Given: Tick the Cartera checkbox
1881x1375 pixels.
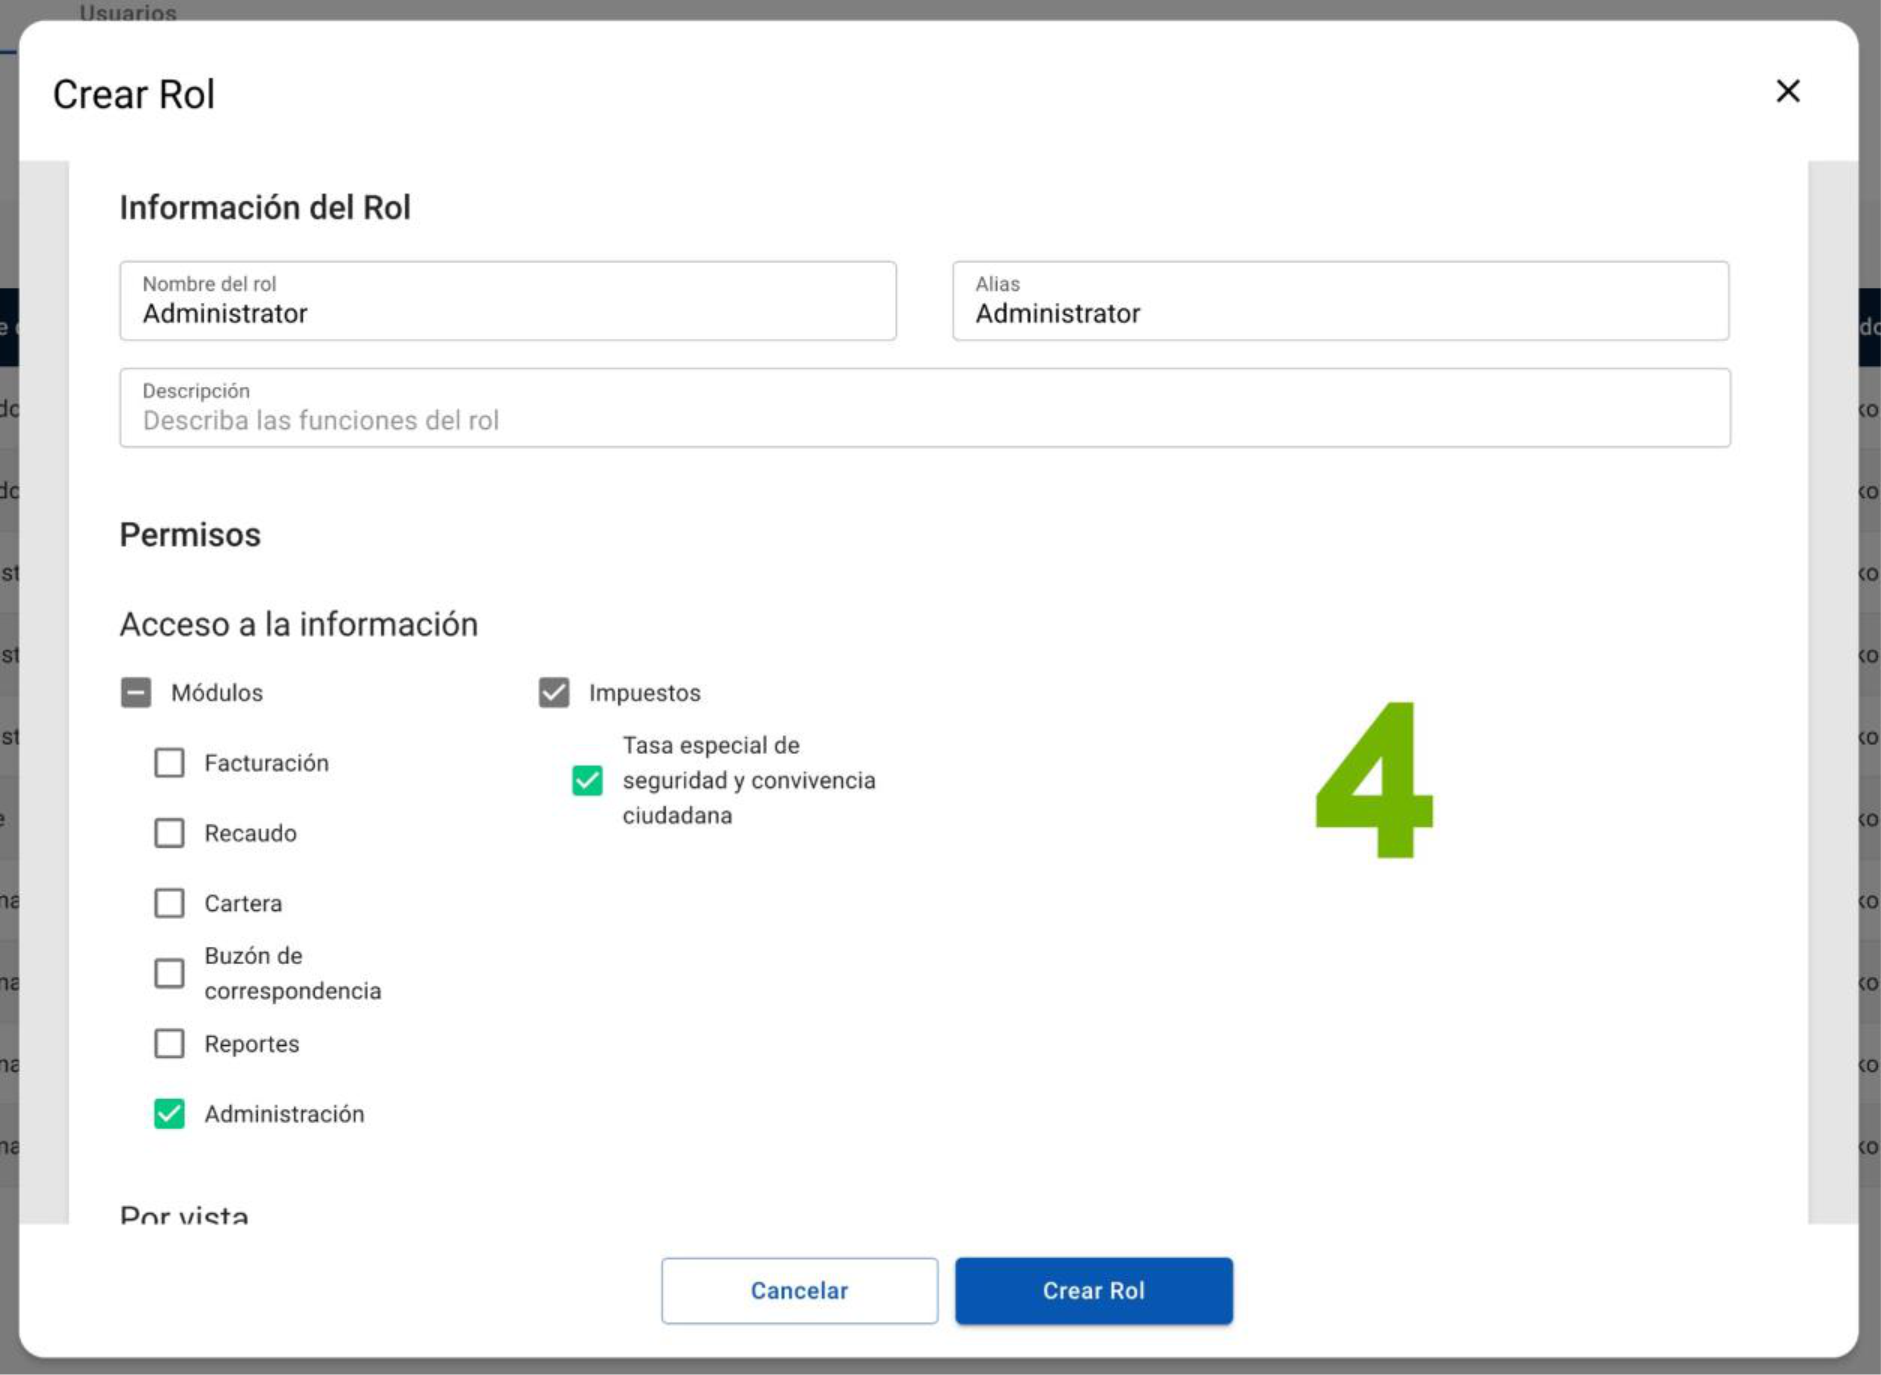Looking at the screenshot, I should 169,903.
